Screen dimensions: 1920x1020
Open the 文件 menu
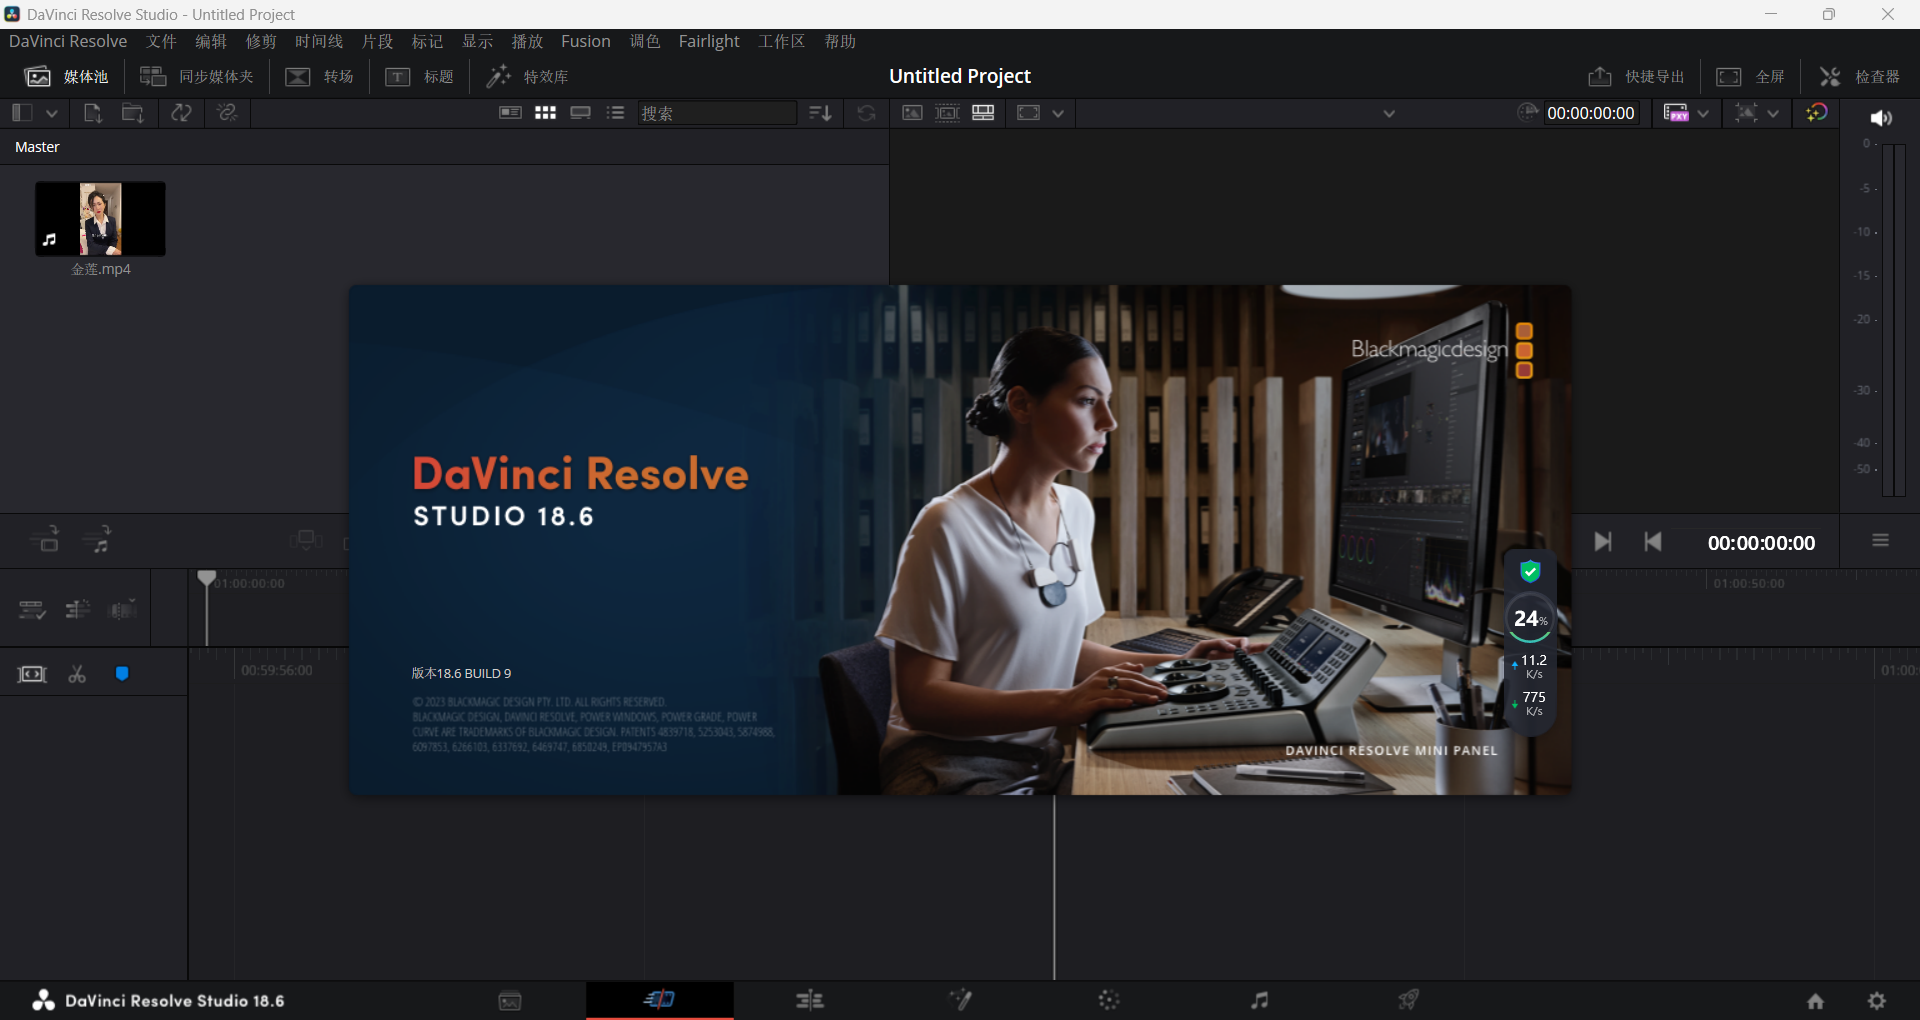[161, 41]
